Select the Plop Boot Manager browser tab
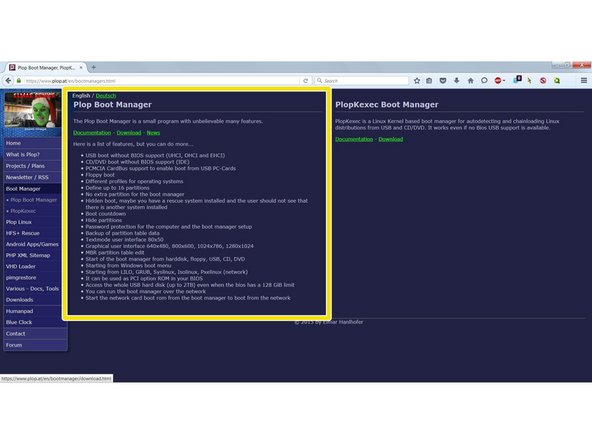 click(46, 68)
